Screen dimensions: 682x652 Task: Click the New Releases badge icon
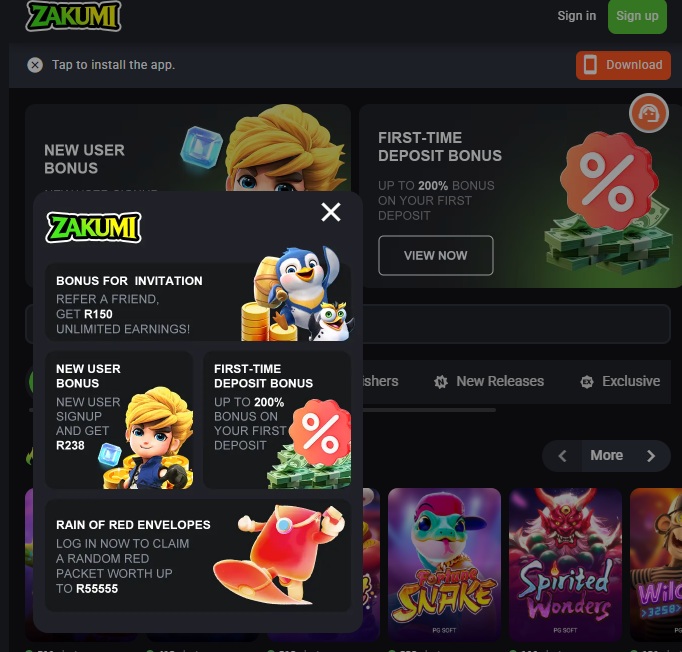441,382
